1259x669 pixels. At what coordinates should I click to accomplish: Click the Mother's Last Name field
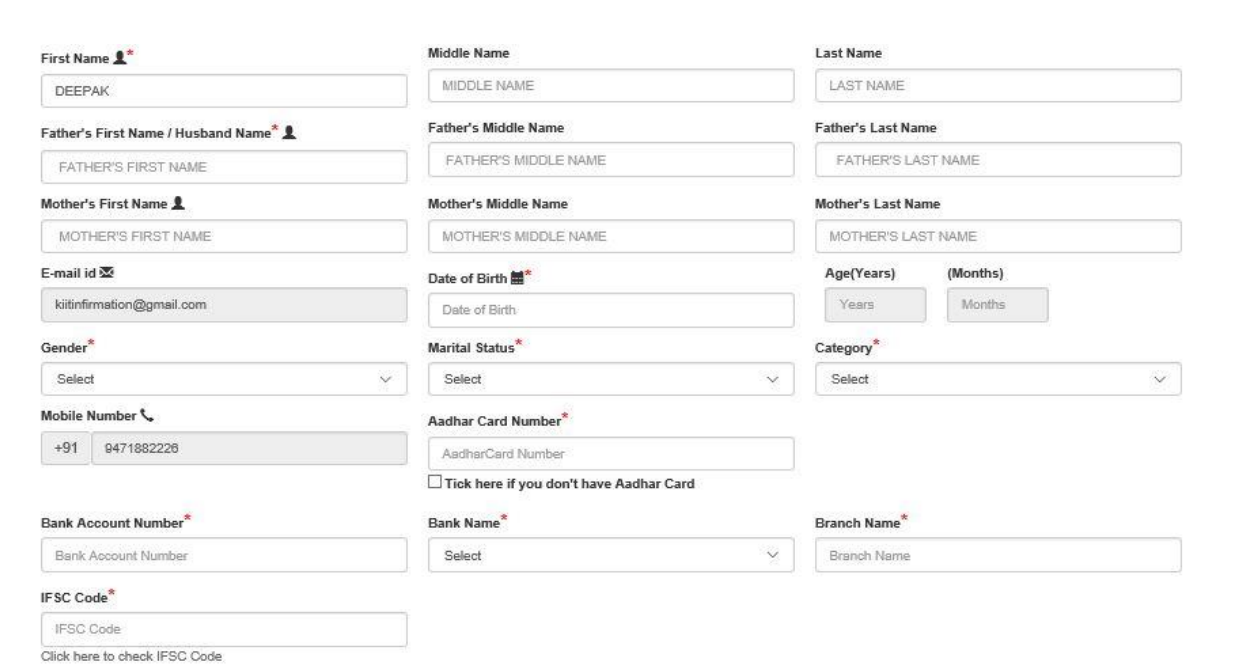pyautogui.click(x=998, y=236)
